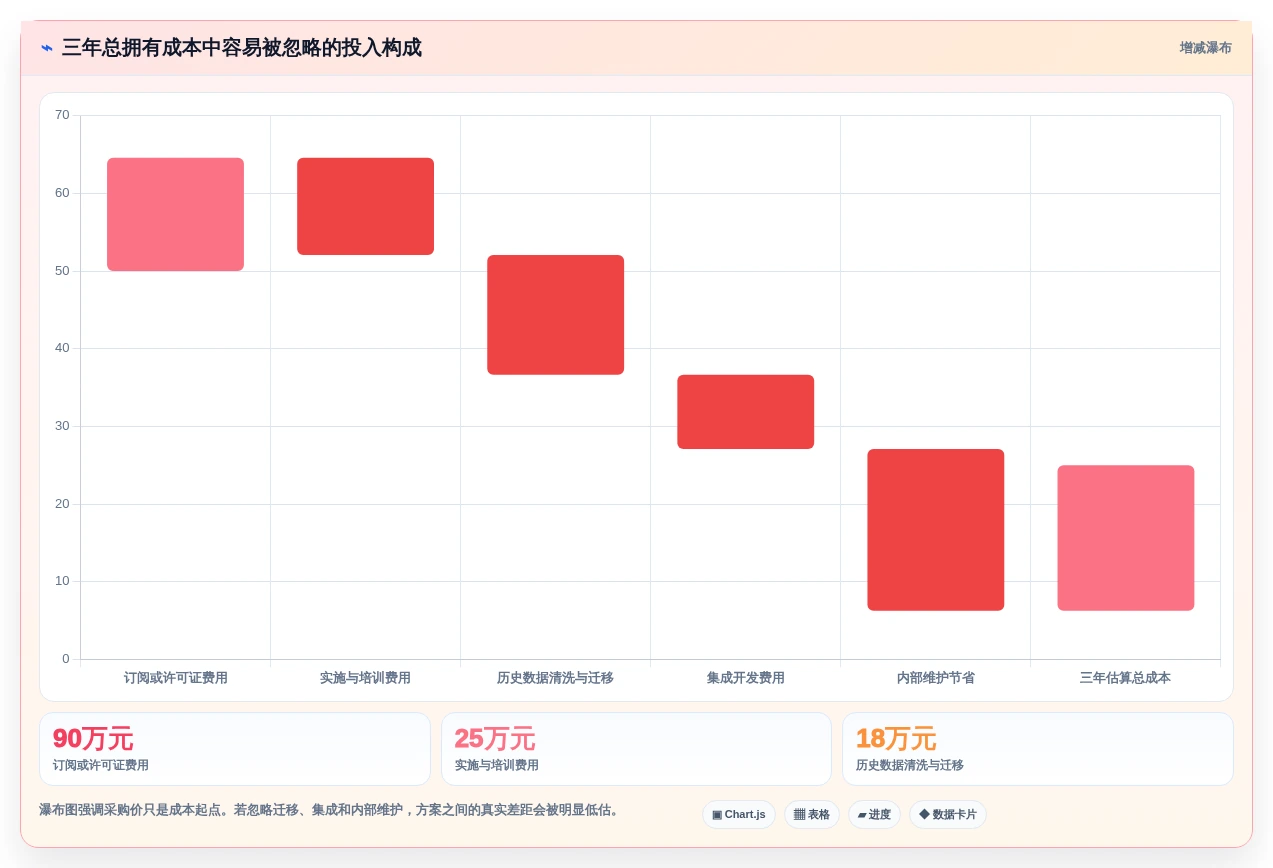Click the y-axis tick value 20
The width and height of the screenshot is (1273, 868).
click(x=62, y=504)
